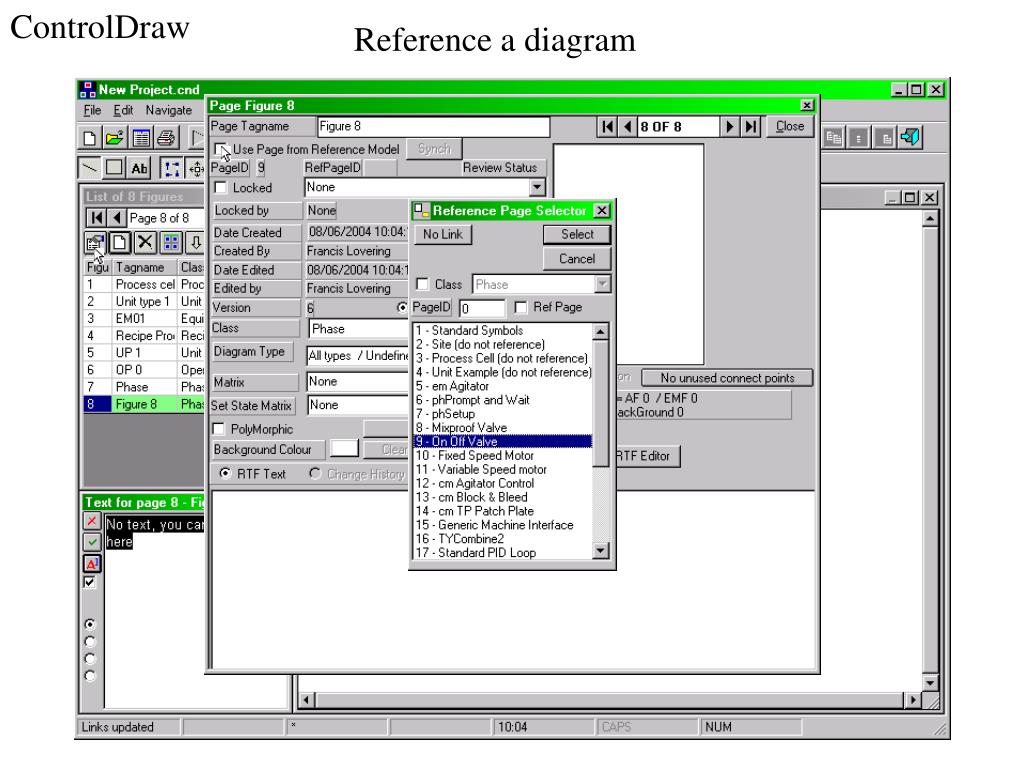The height and width of the screenshot is (768, 1024).
Task: Click the red A font icon in text panel
Action: (92, 562)
